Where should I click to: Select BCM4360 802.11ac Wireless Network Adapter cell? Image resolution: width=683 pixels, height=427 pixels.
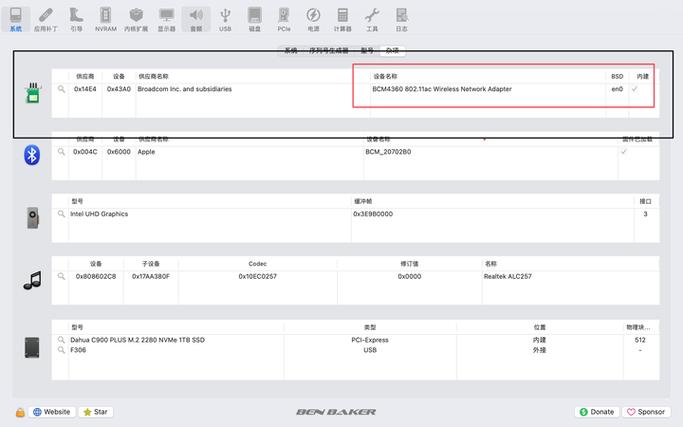coord(442,89)
